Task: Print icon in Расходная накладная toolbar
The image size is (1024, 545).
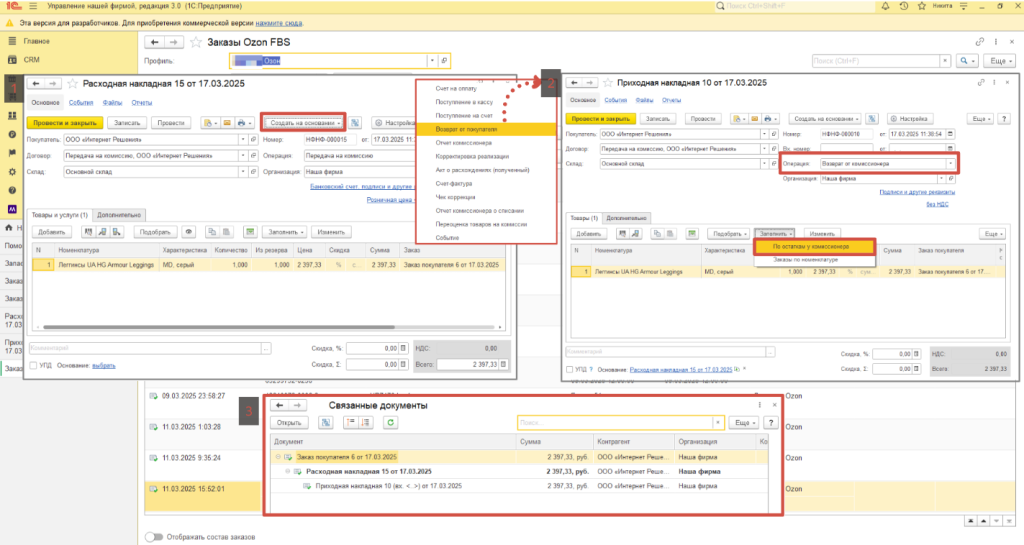Action: [x=244, y=123]
